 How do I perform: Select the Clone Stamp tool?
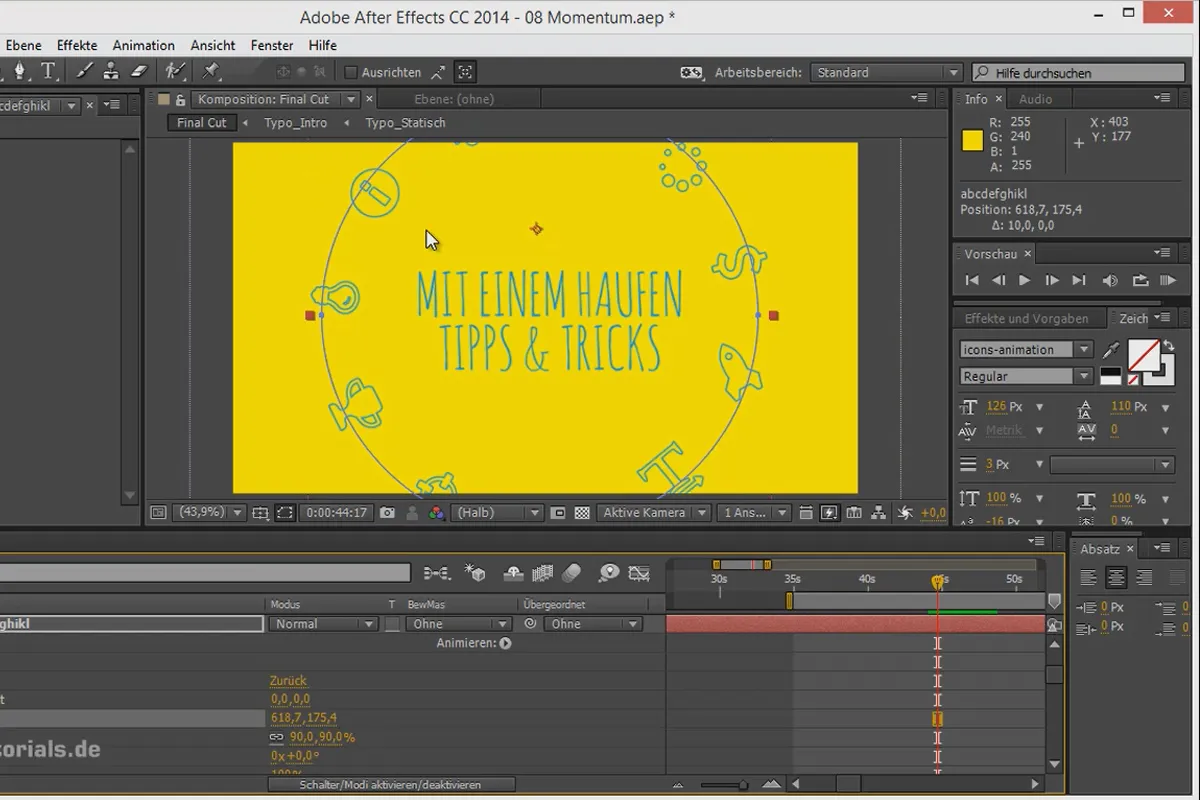pos(111,71)
